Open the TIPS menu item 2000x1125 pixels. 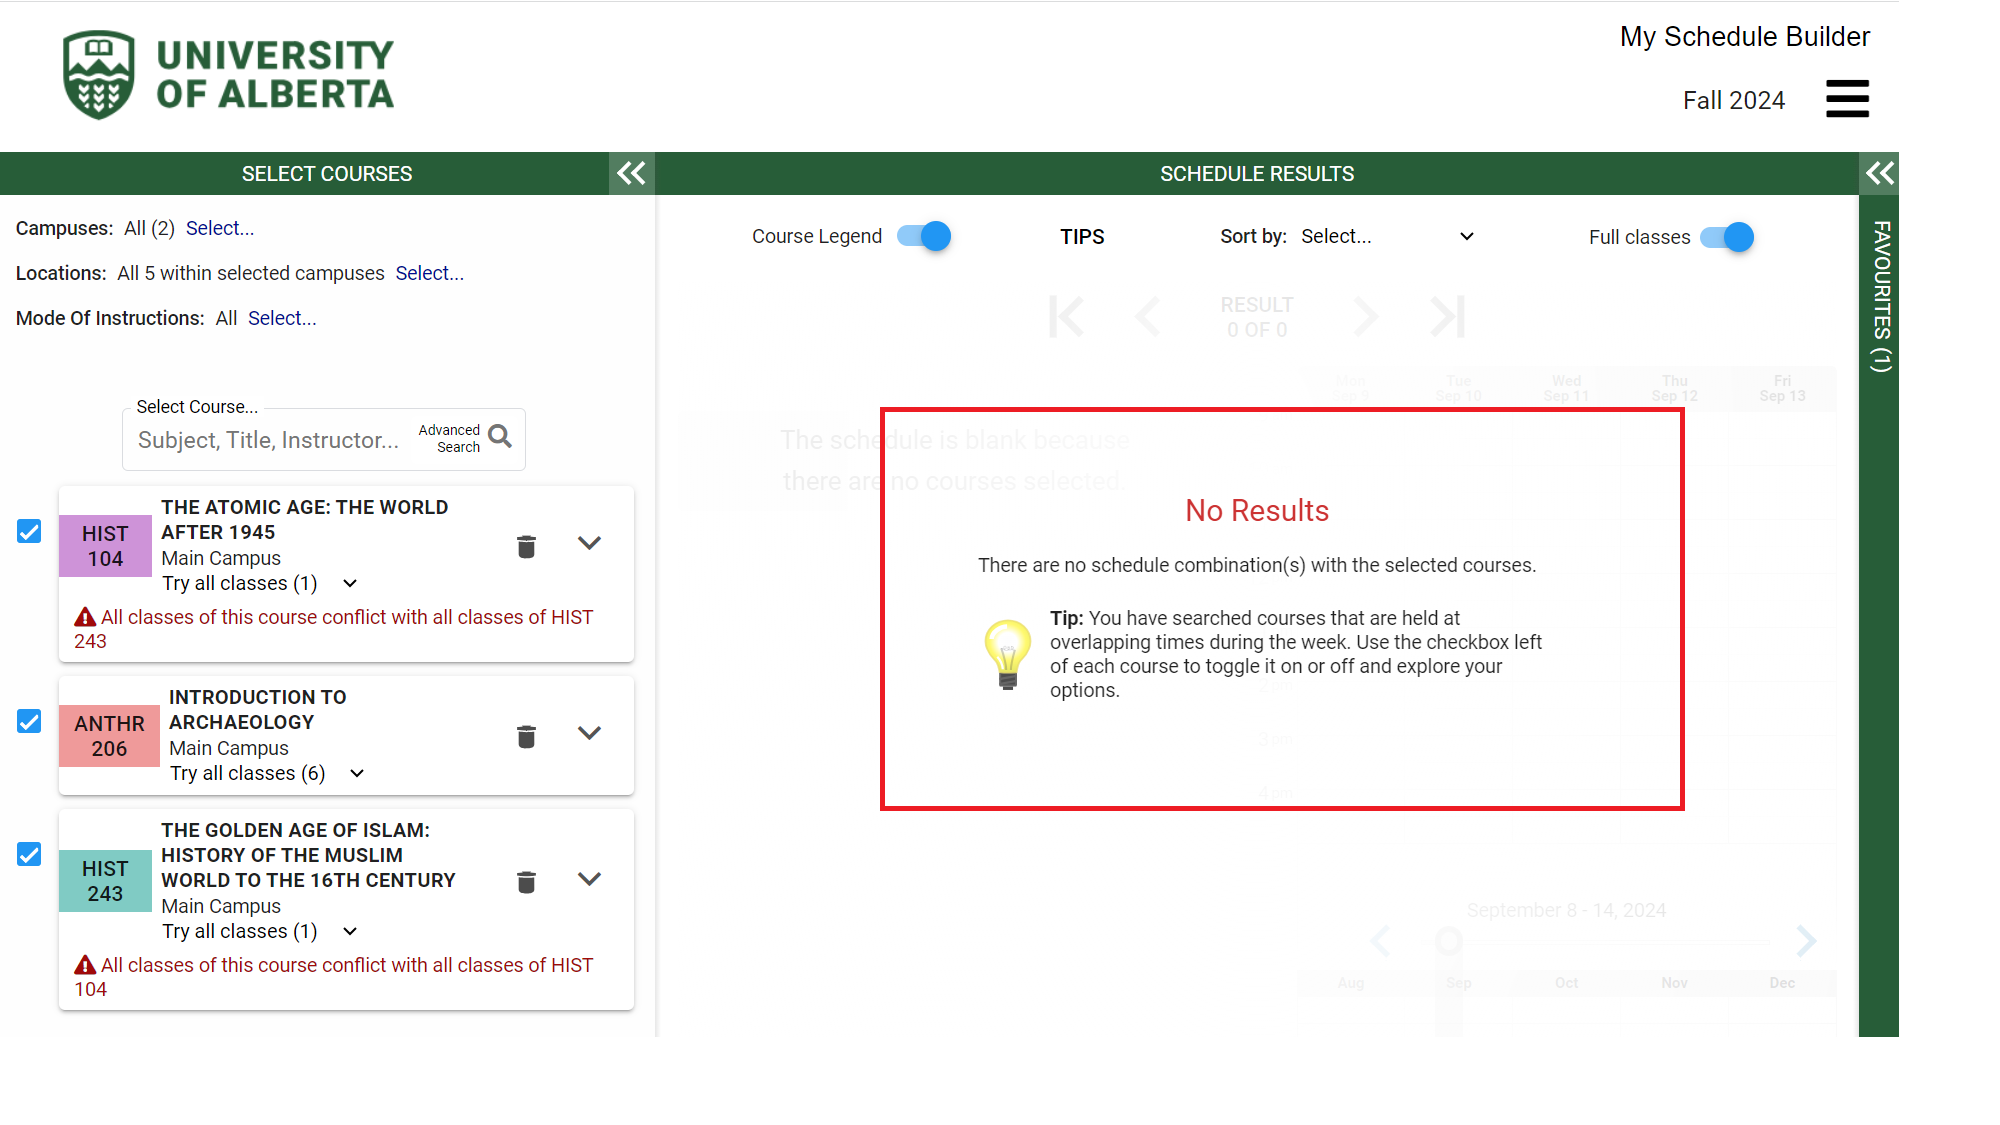(x=1082, y=237)
